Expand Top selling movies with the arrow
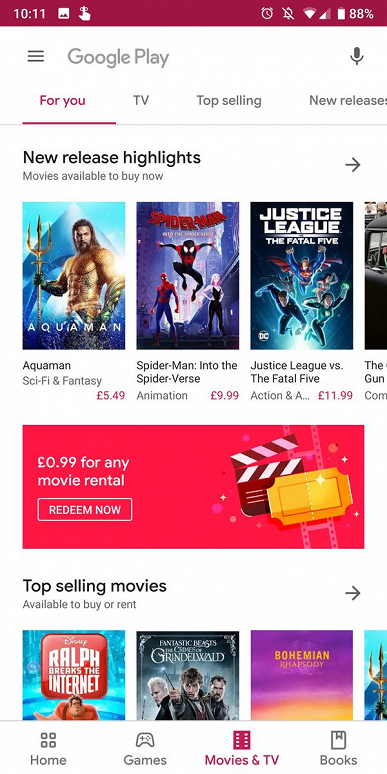 [x=353, y=593]
